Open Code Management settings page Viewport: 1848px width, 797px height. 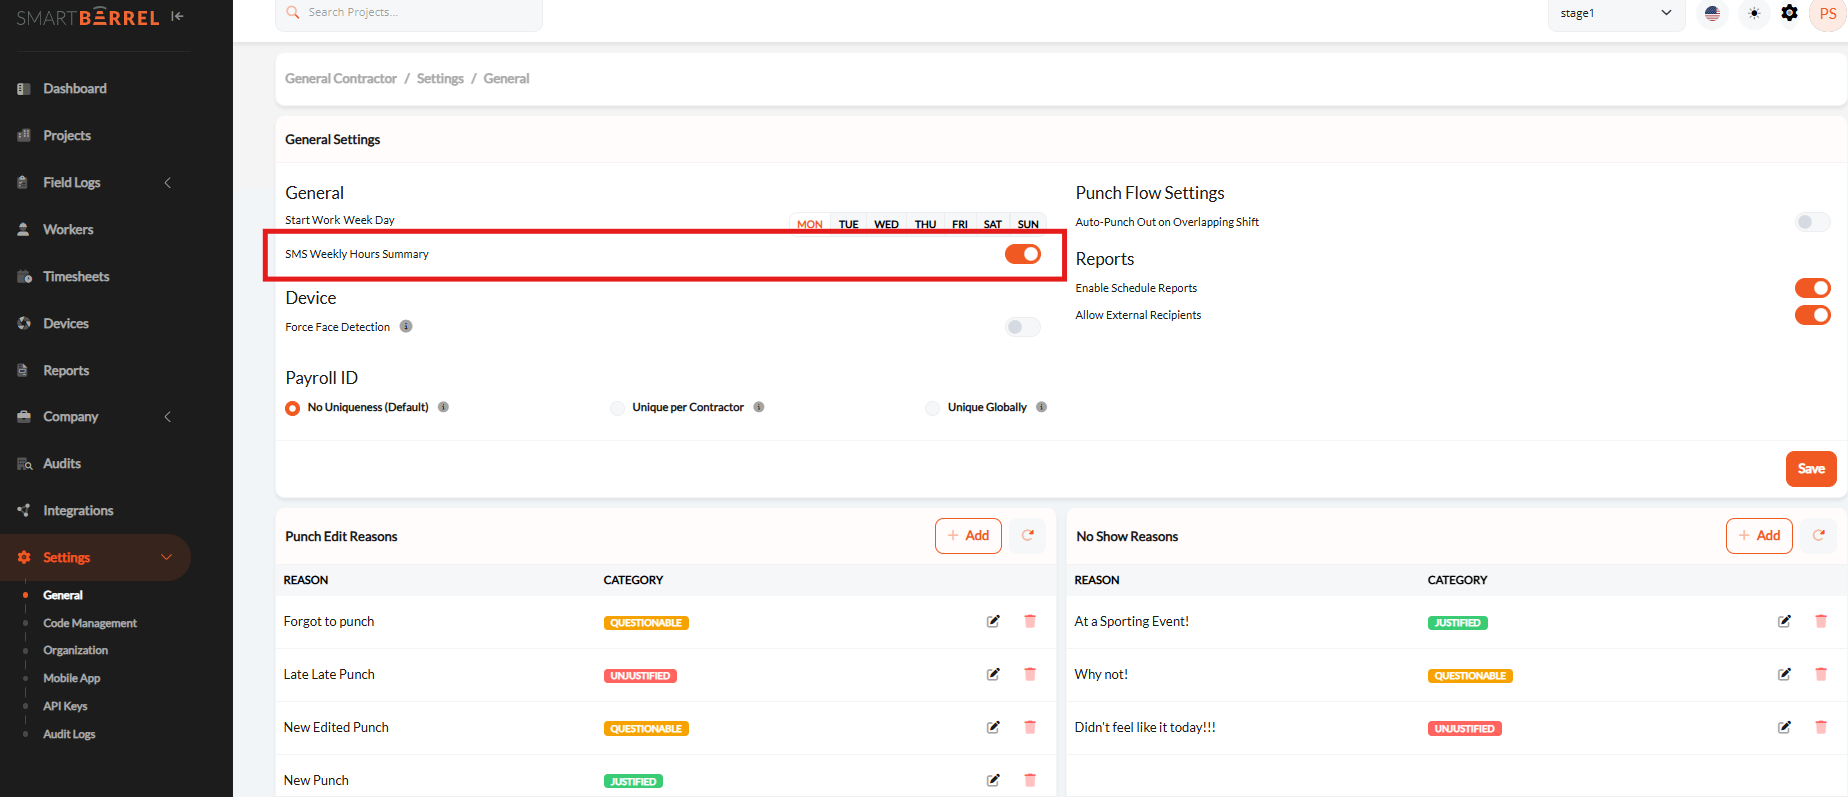(x=90, y=623)
